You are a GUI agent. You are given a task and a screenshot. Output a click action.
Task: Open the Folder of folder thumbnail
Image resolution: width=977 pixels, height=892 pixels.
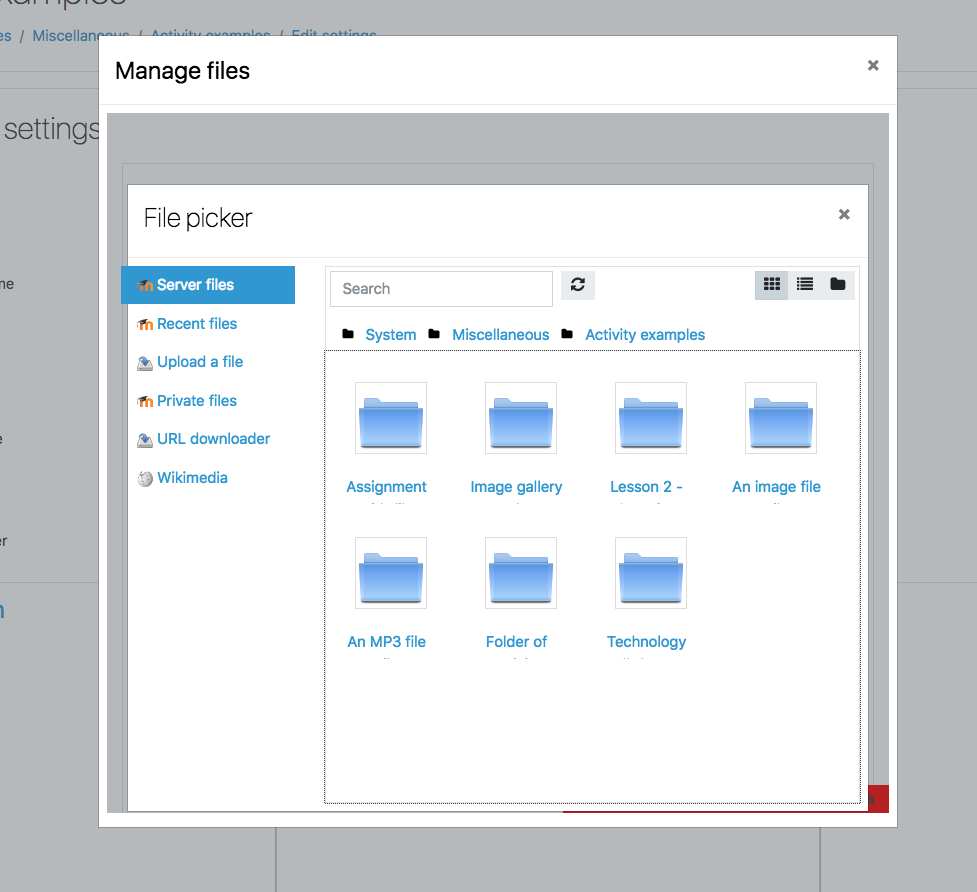521,573
